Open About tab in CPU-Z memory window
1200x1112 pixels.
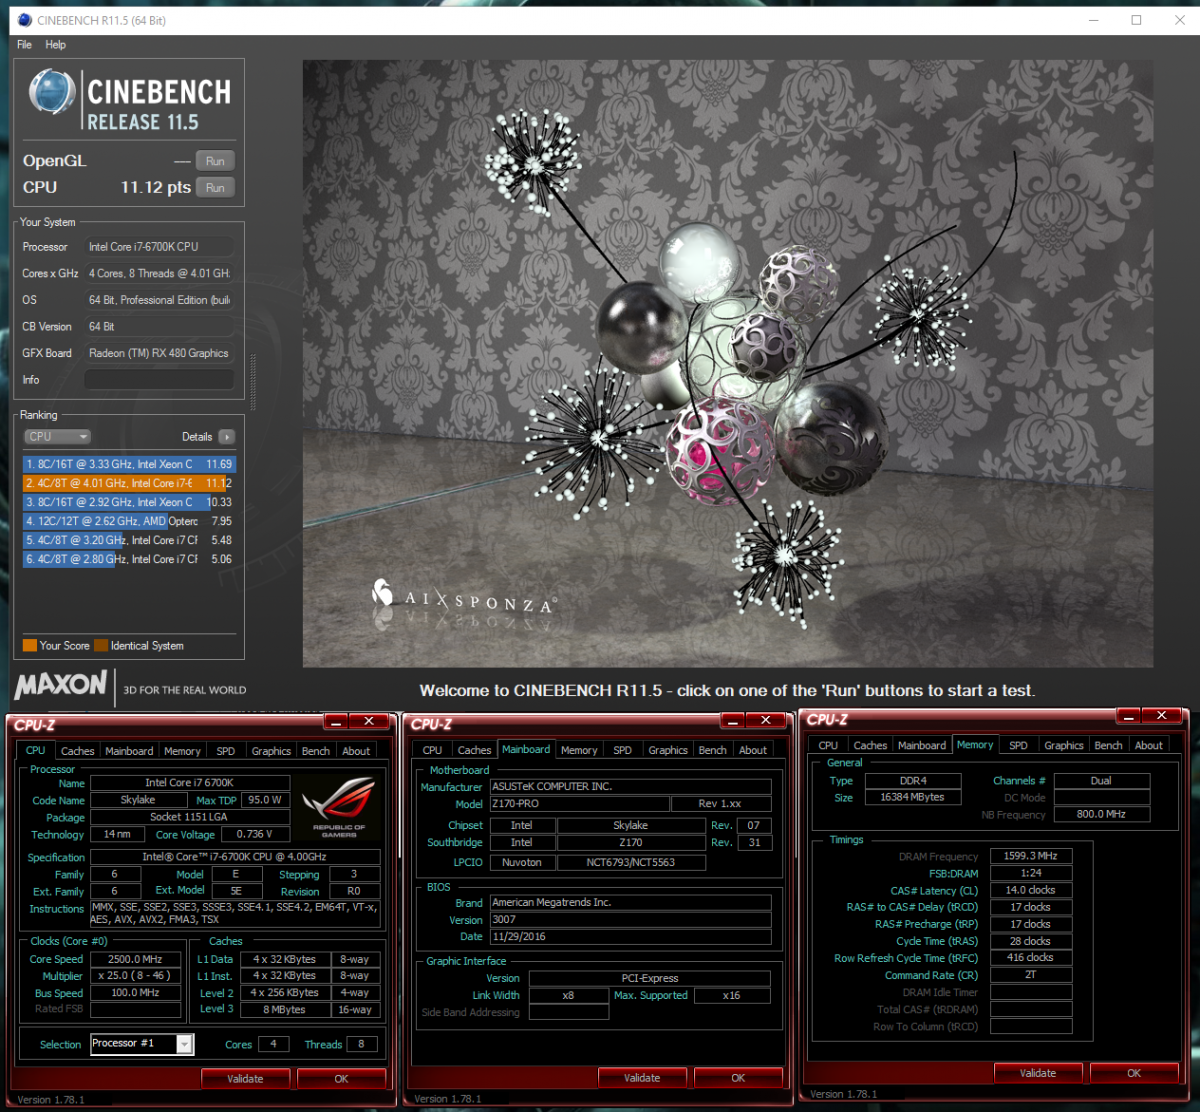pos(1149,745)
